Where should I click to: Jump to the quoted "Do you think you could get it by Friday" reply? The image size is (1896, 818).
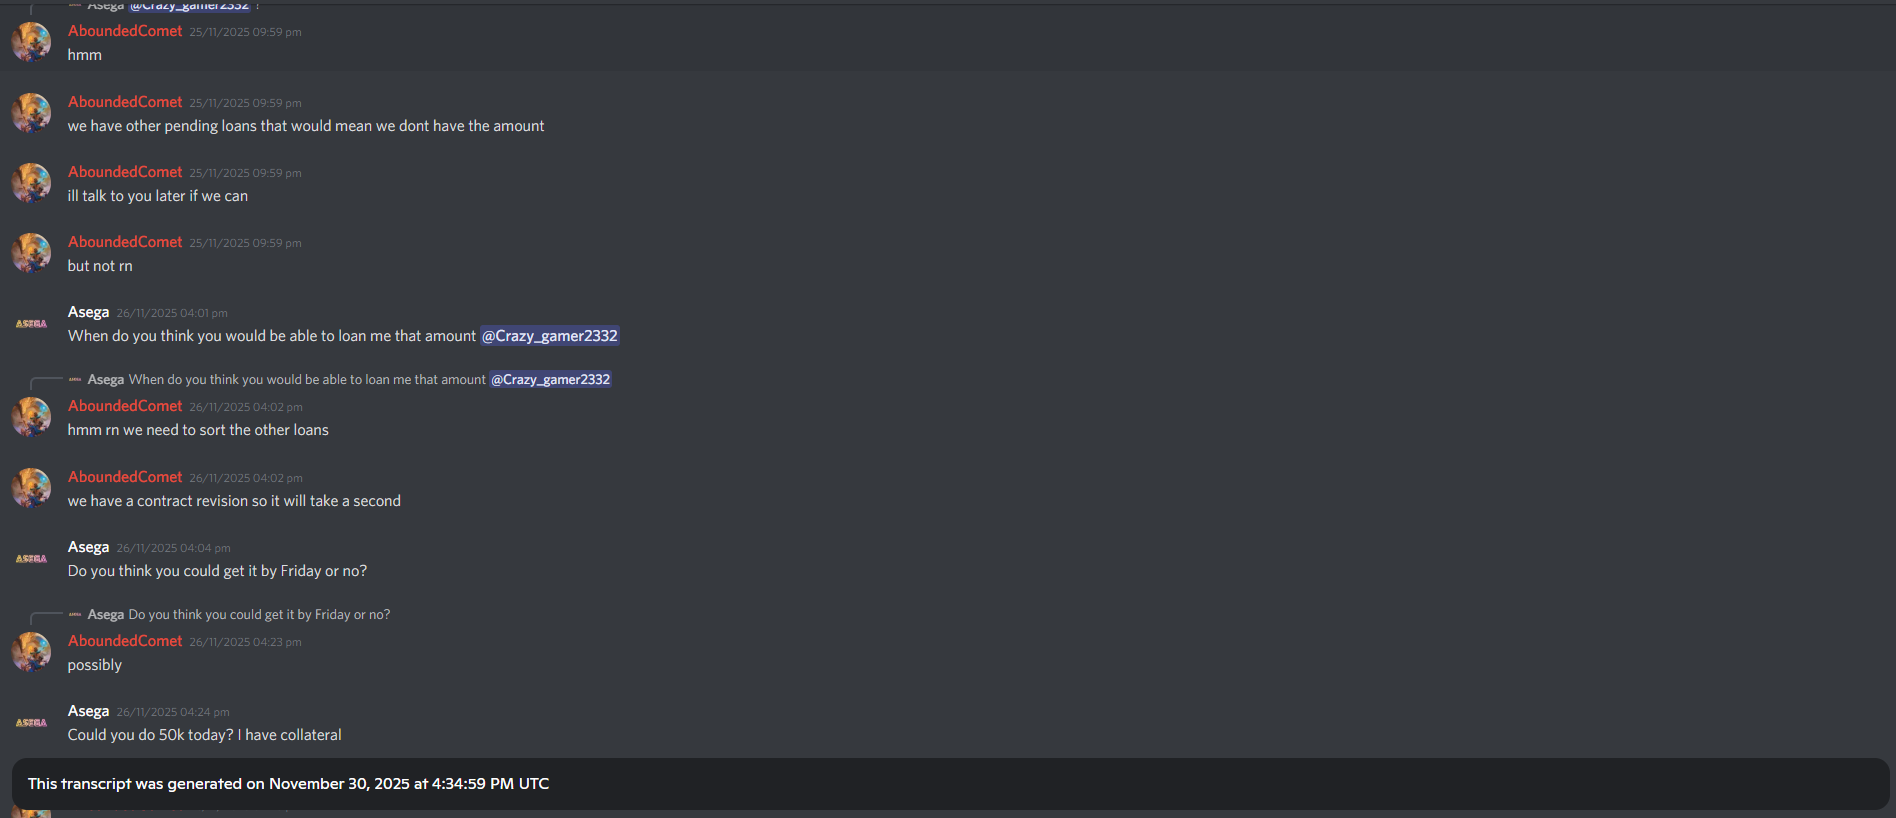(259, 615)
